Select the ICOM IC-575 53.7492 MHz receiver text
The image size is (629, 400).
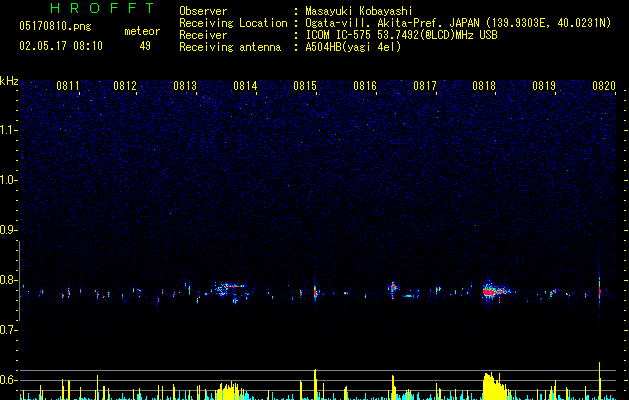(x=401, y=35)
